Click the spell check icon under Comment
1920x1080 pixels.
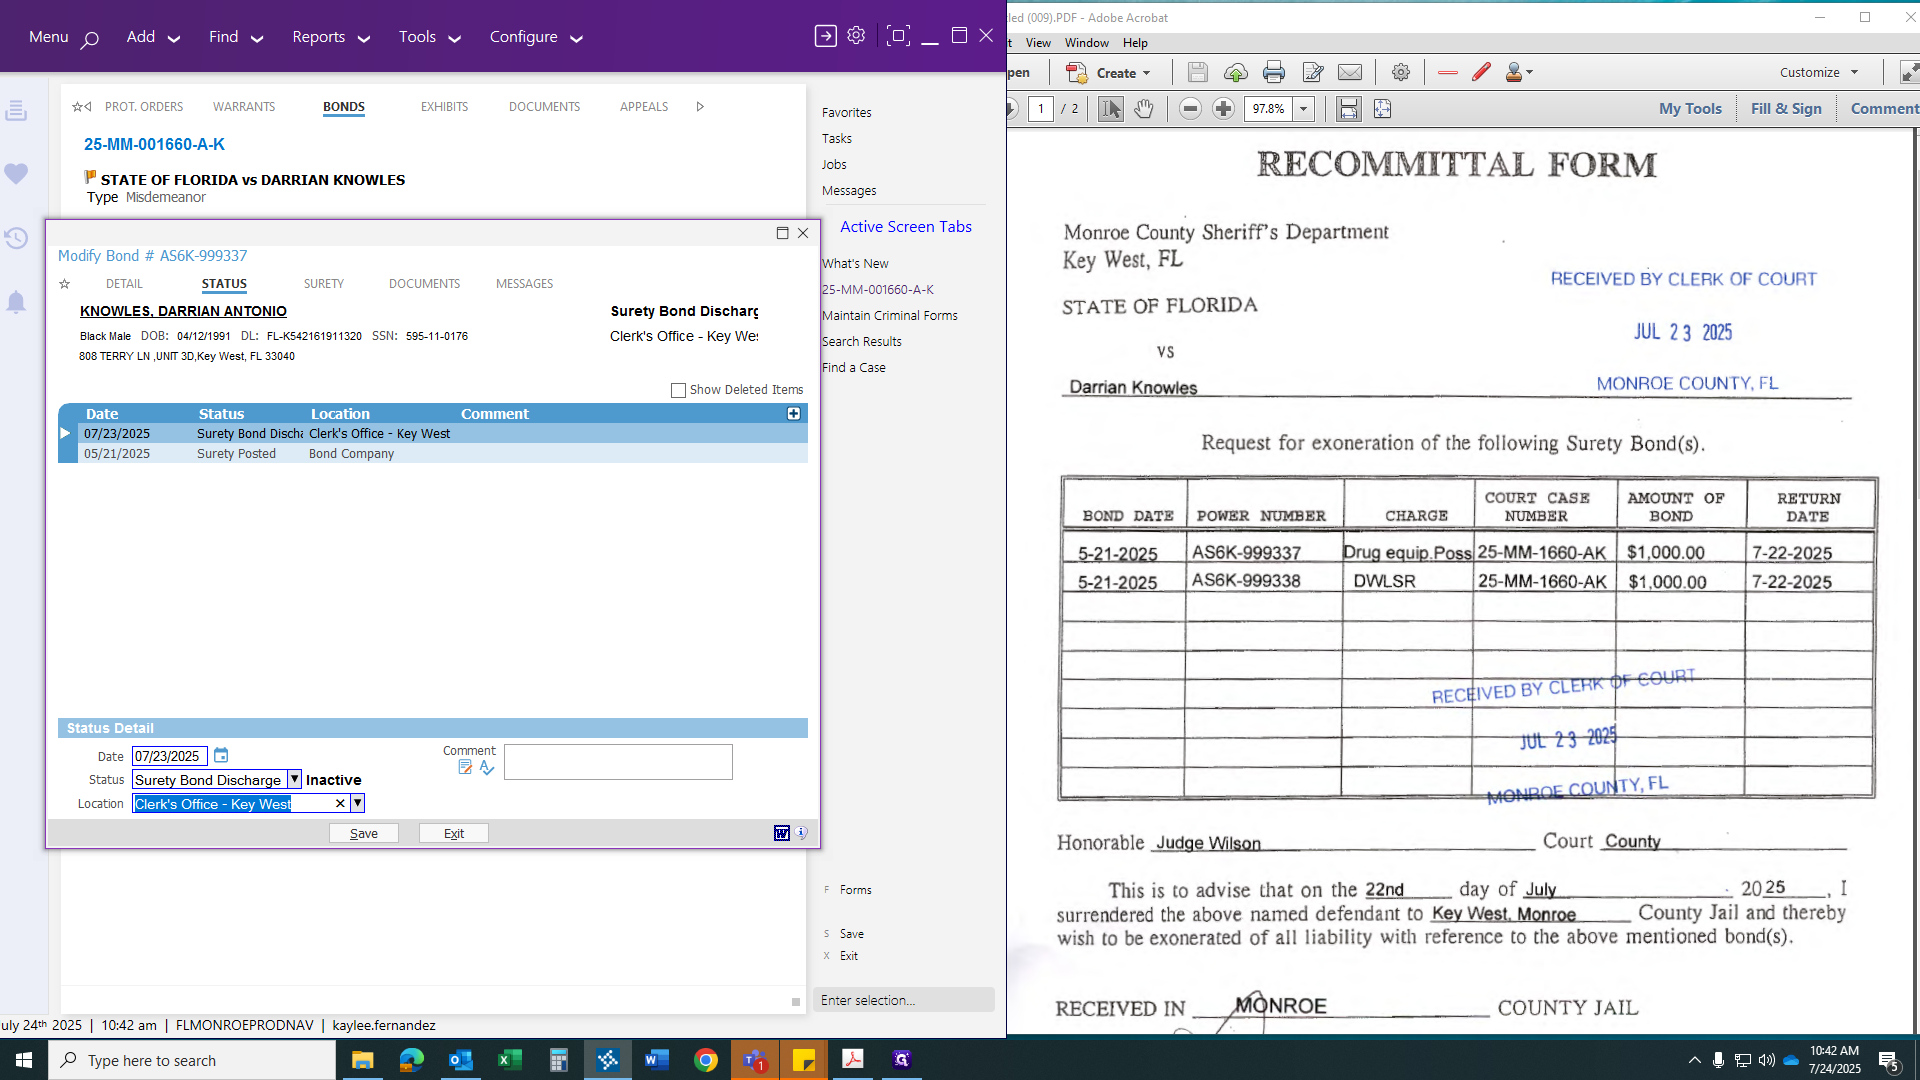pyautogui.click(x=487, y=768)
